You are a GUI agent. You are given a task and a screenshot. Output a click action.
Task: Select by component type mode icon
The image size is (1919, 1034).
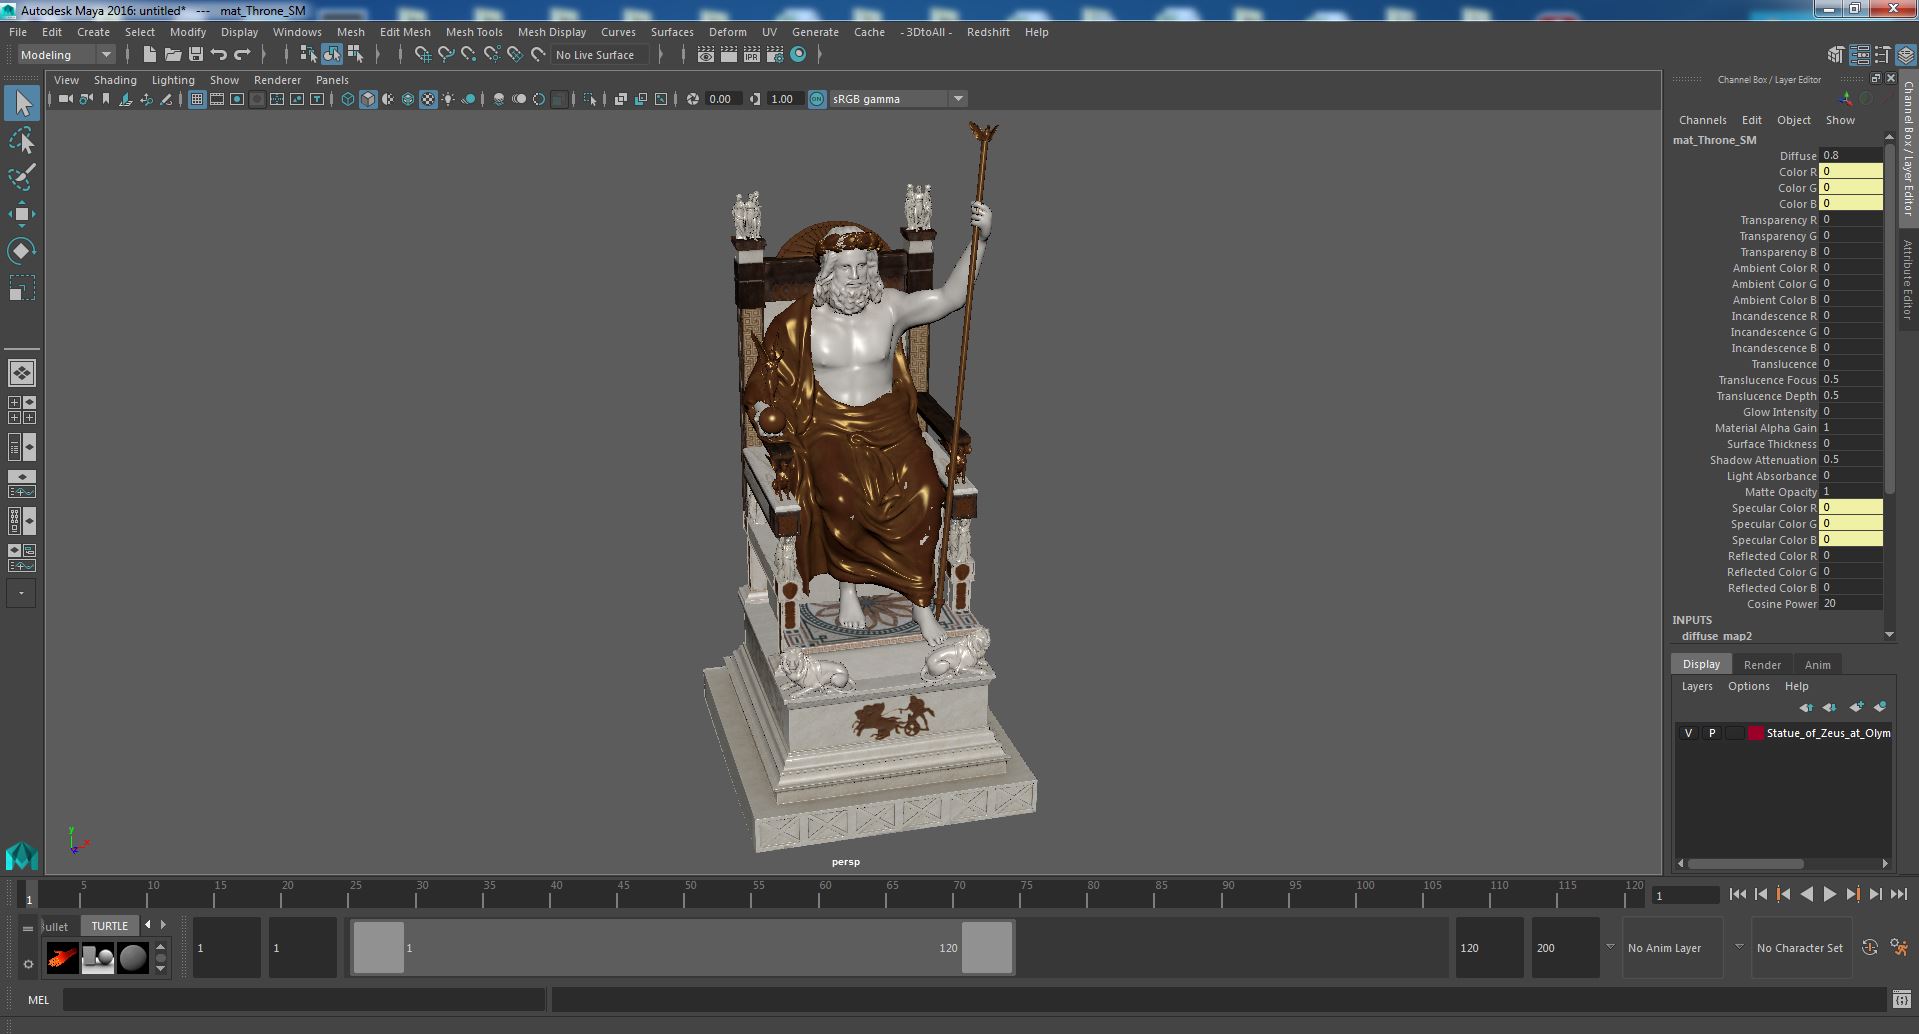click(x=355, y=55)
